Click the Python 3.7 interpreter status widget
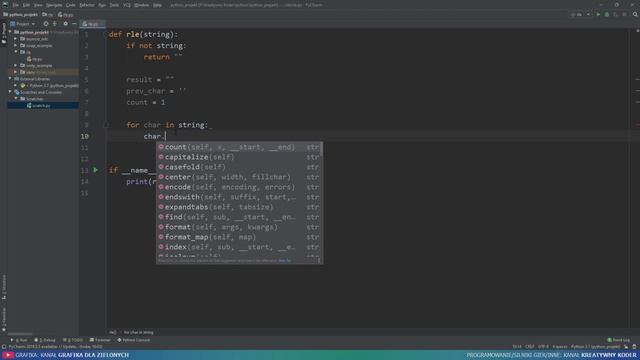Viewport: 640px width, 360px height. click(595, 347)
